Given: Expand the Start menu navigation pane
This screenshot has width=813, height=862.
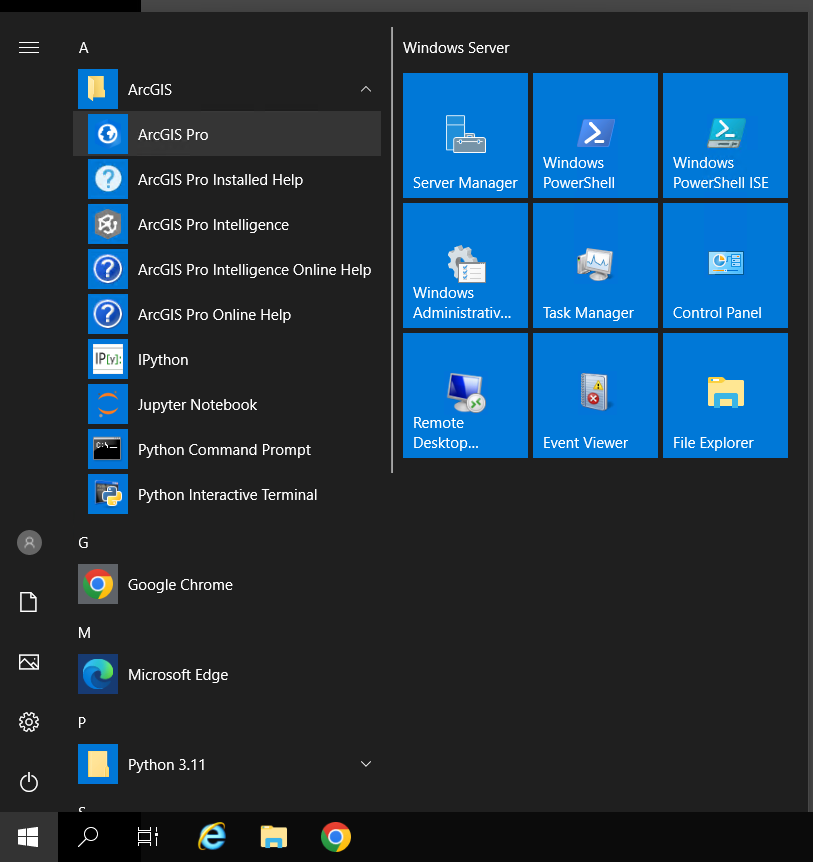Looking at the screenshot, I should coord(29,47).
